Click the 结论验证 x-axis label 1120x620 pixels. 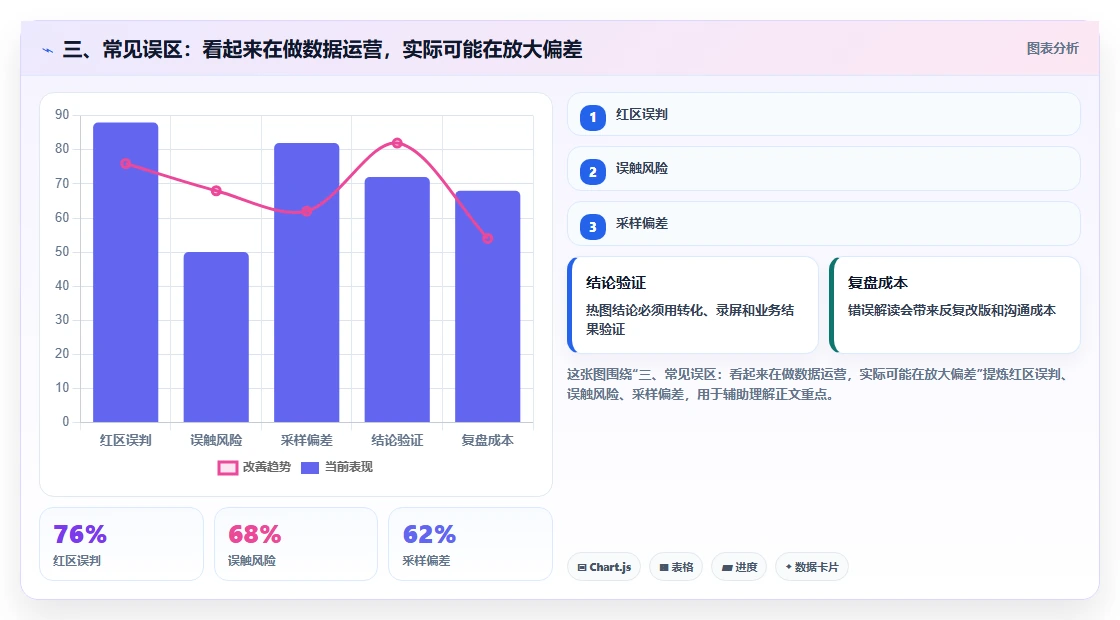tap(397, 441)
